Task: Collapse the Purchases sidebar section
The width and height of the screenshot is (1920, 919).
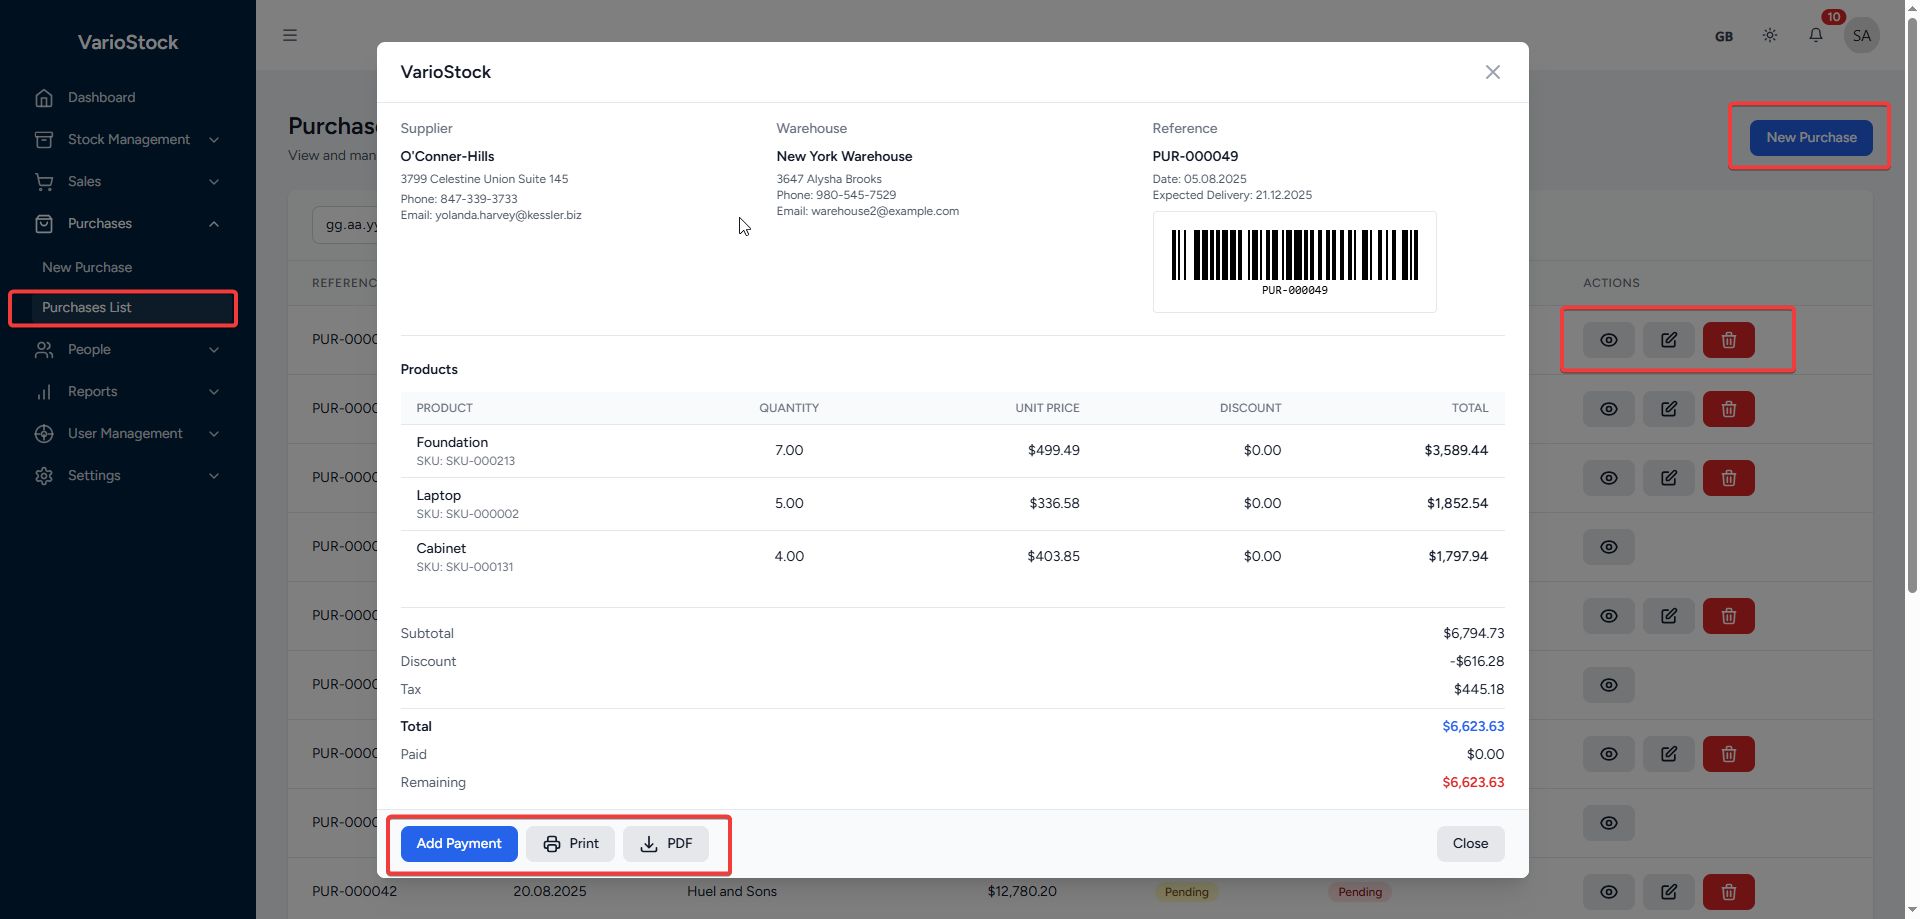Action: click(128, 223)
